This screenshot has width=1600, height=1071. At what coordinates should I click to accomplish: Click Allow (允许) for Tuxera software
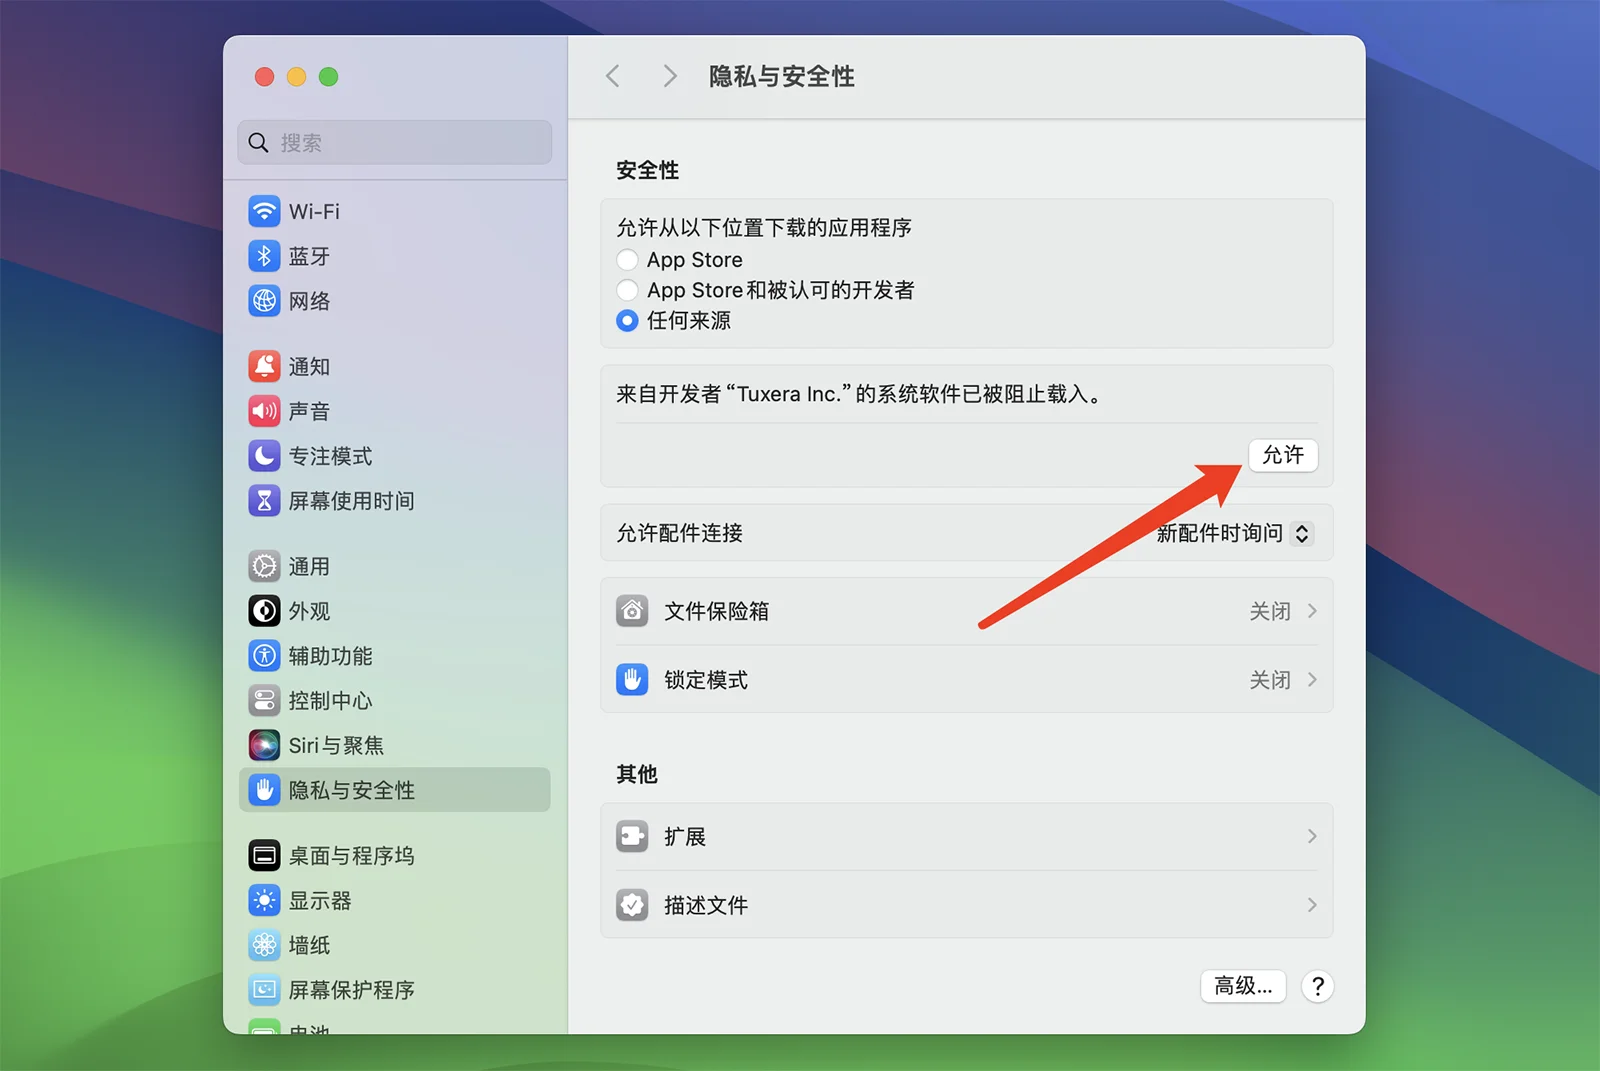pos(1282,455)
